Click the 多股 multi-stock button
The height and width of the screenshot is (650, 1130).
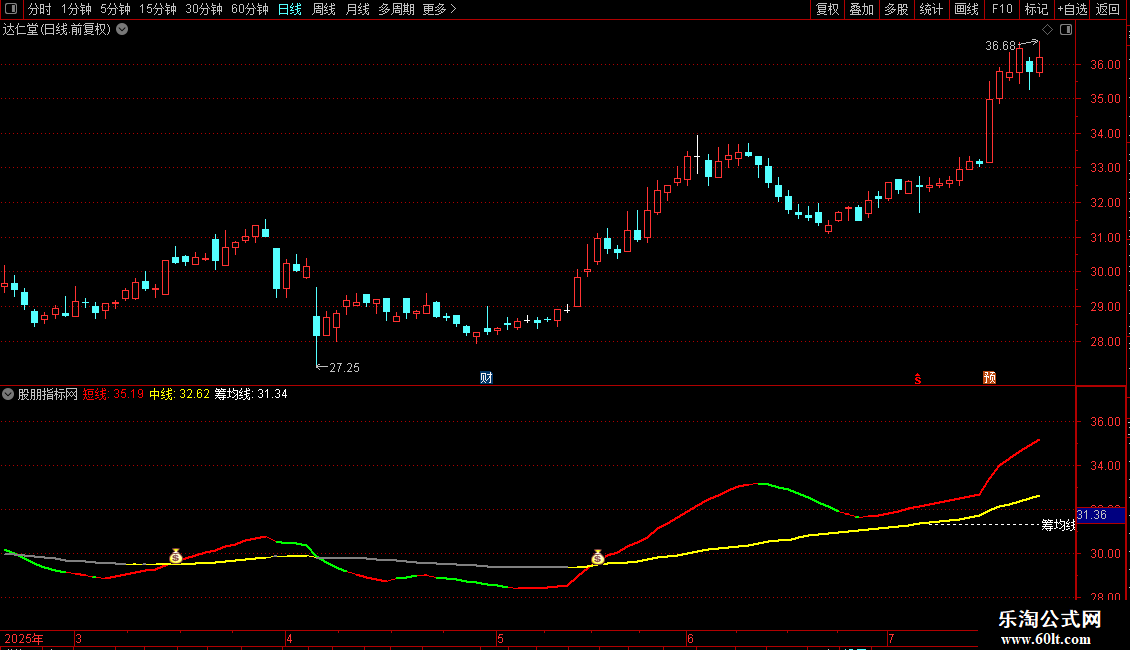tap(896, 9)
